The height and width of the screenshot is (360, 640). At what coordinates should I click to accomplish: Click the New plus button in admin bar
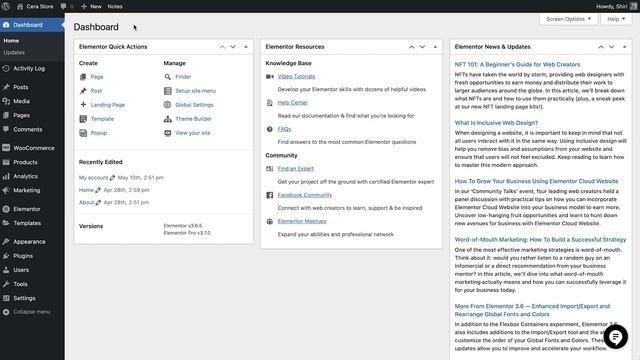coord(91,6)
